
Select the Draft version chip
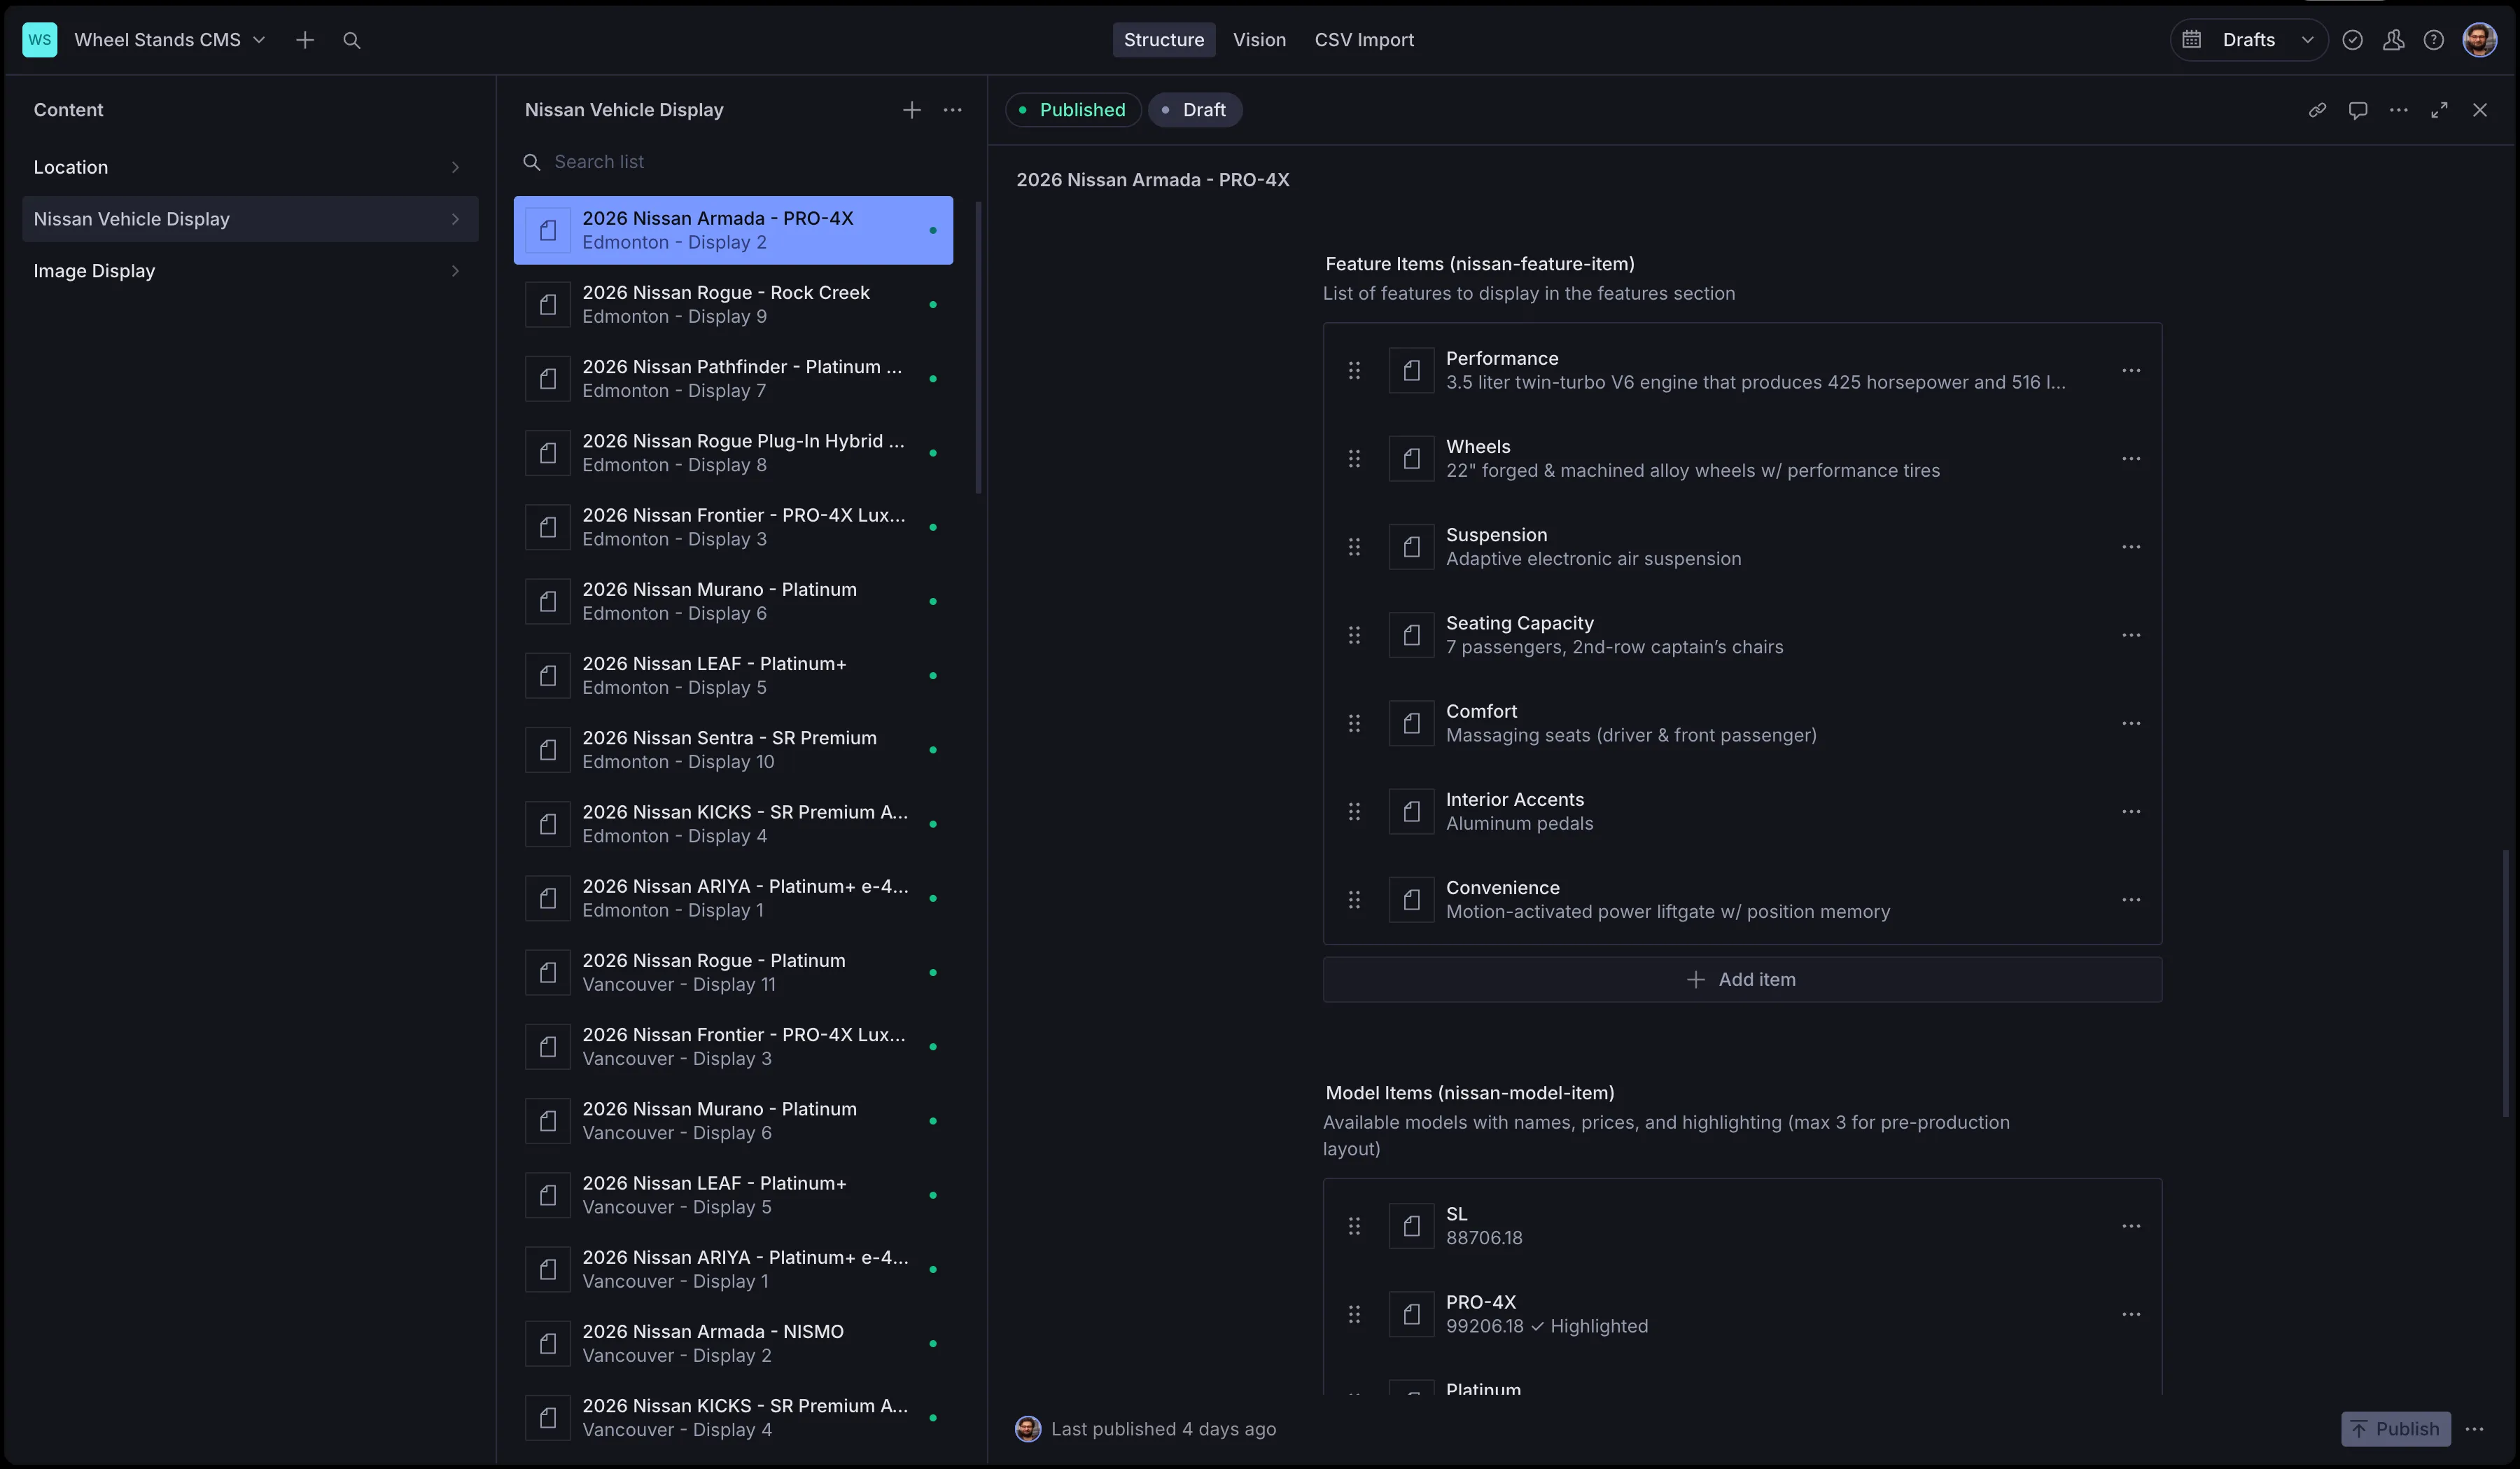pos(1194,110)
